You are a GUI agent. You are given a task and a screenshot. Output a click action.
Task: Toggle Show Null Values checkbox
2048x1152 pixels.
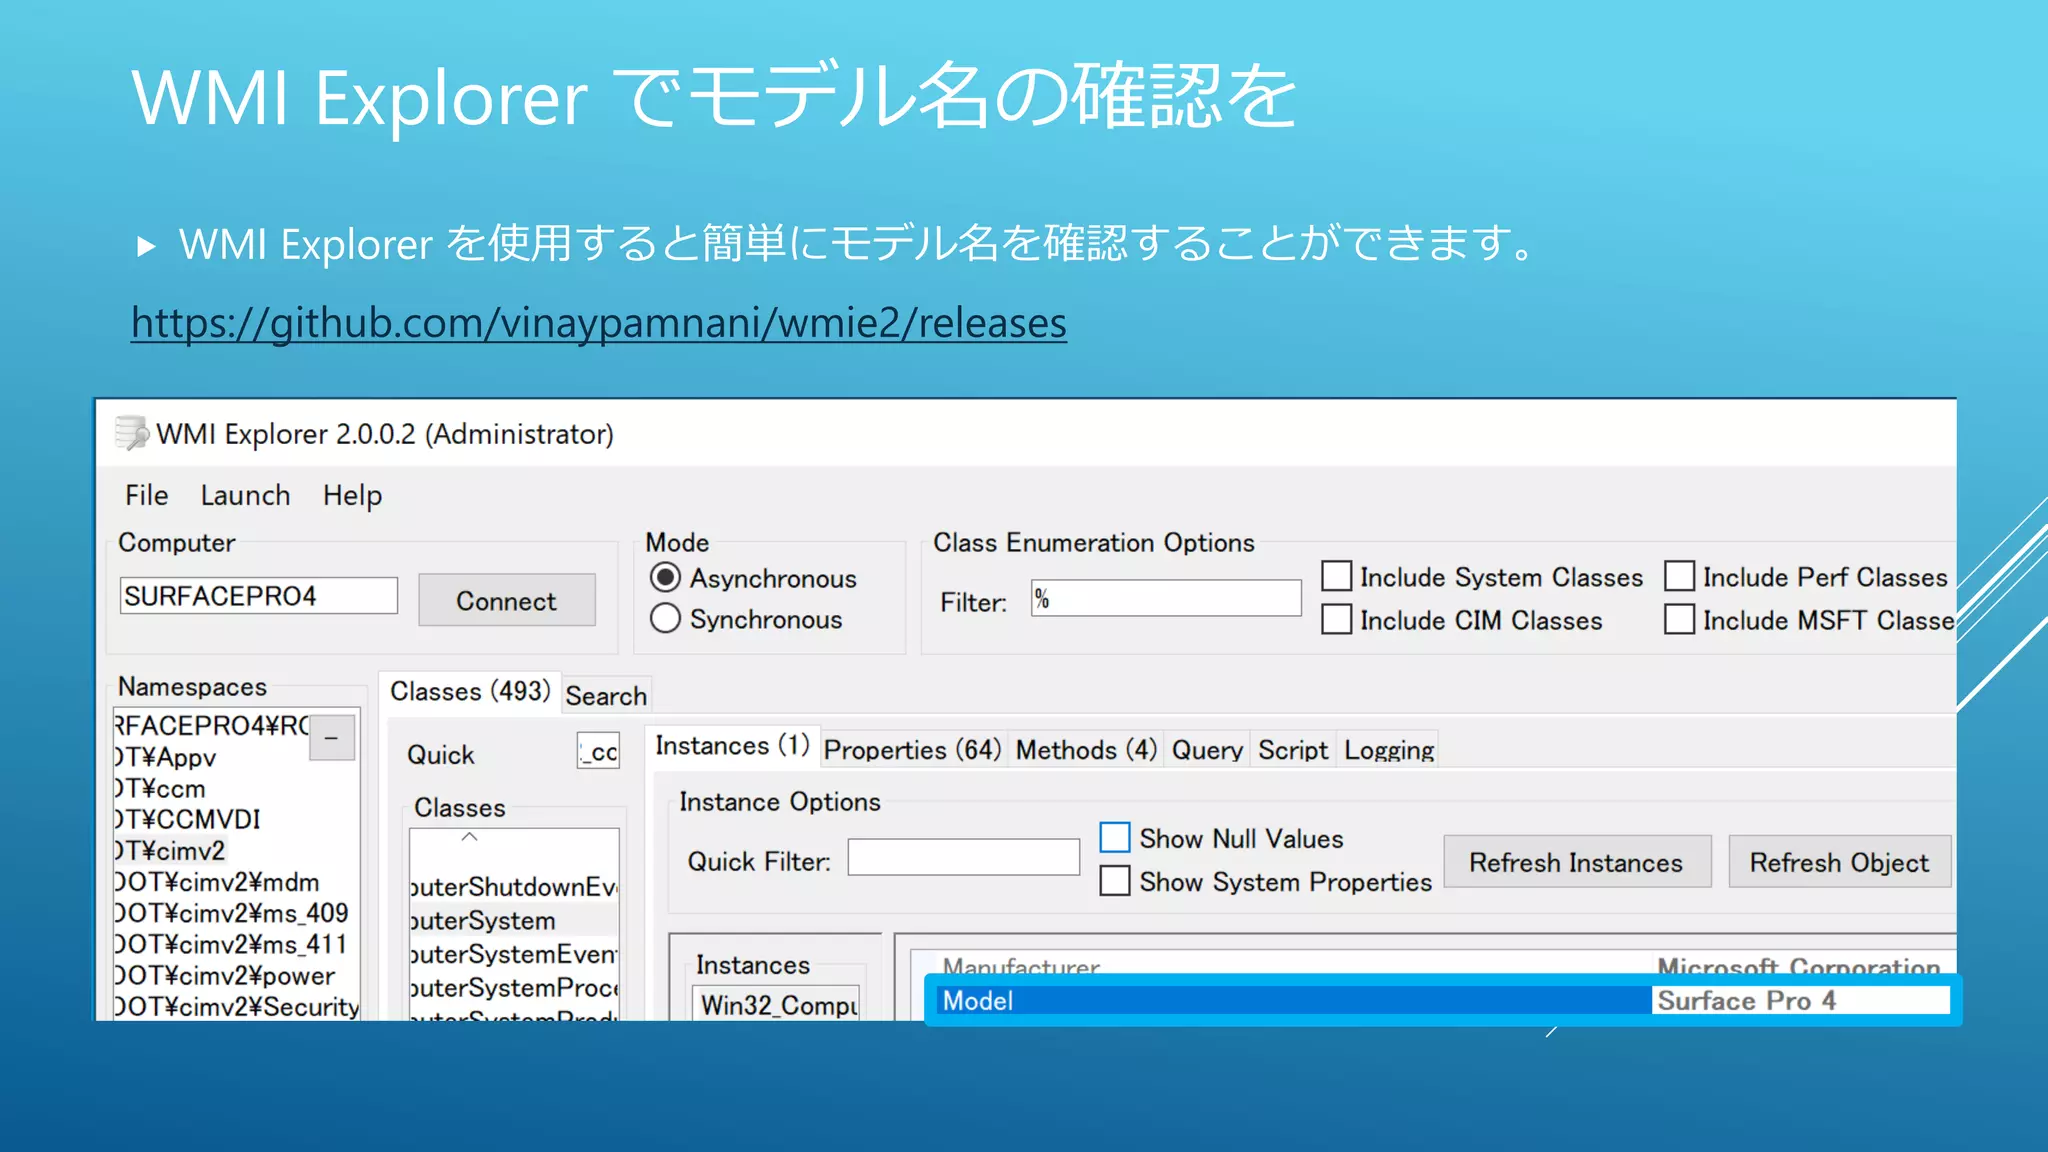coord(1115,838)
